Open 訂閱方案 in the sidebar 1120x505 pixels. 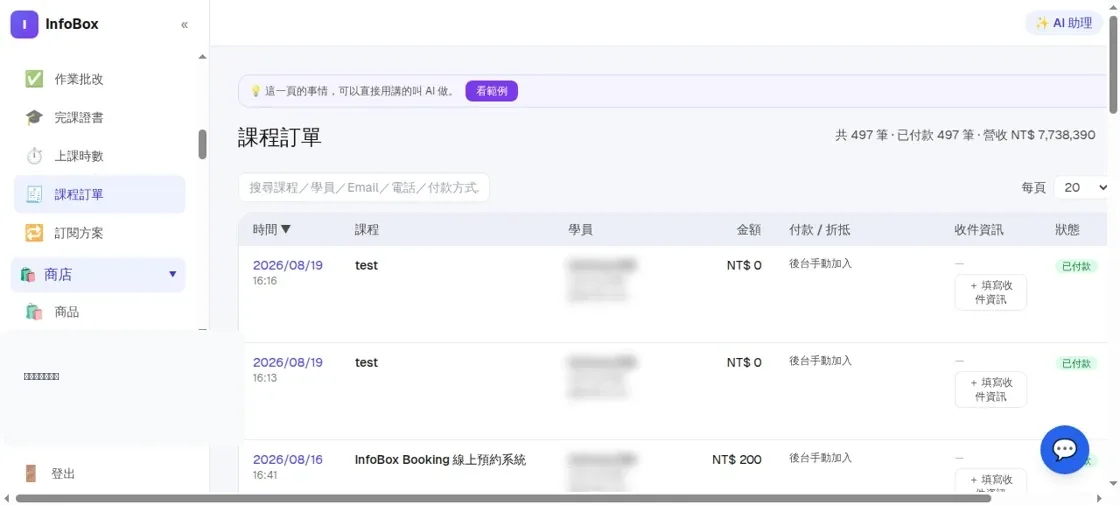click(x=99, y=233)
